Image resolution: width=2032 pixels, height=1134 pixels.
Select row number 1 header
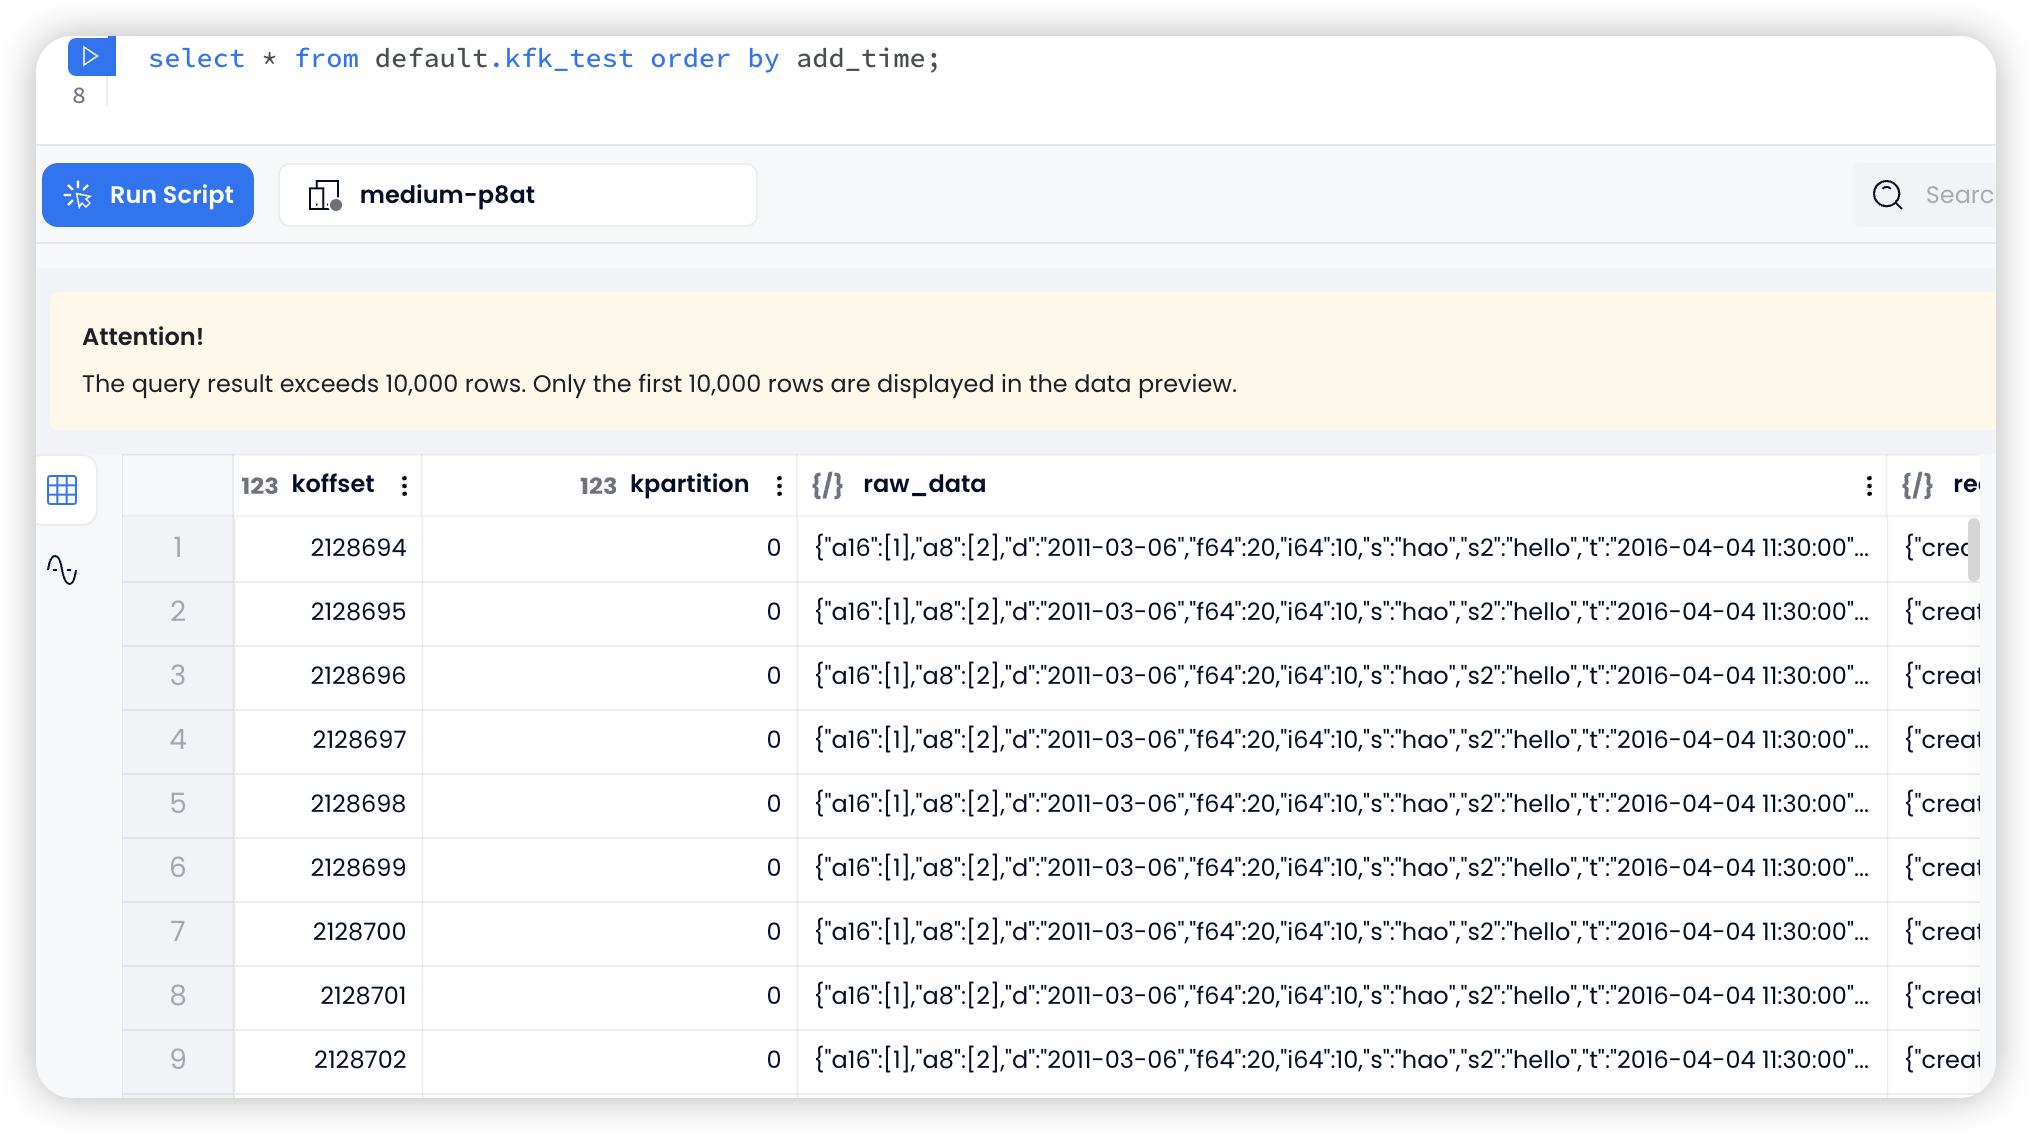[178, 548]
